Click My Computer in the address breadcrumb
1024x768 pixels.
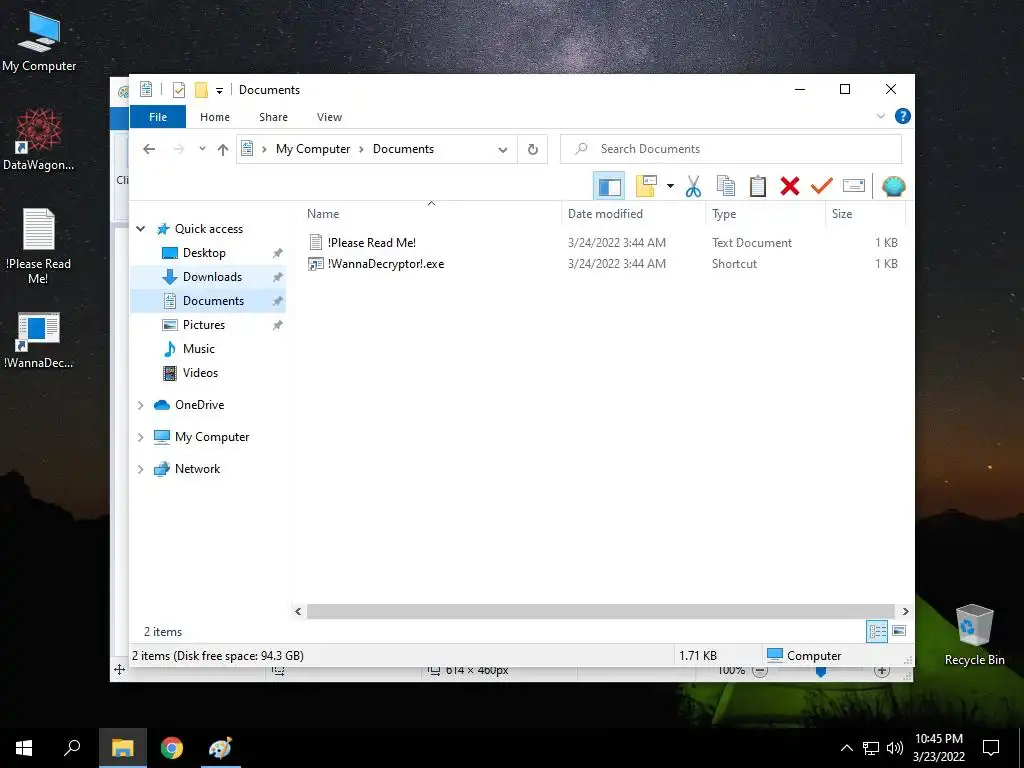tap(313, 149)
